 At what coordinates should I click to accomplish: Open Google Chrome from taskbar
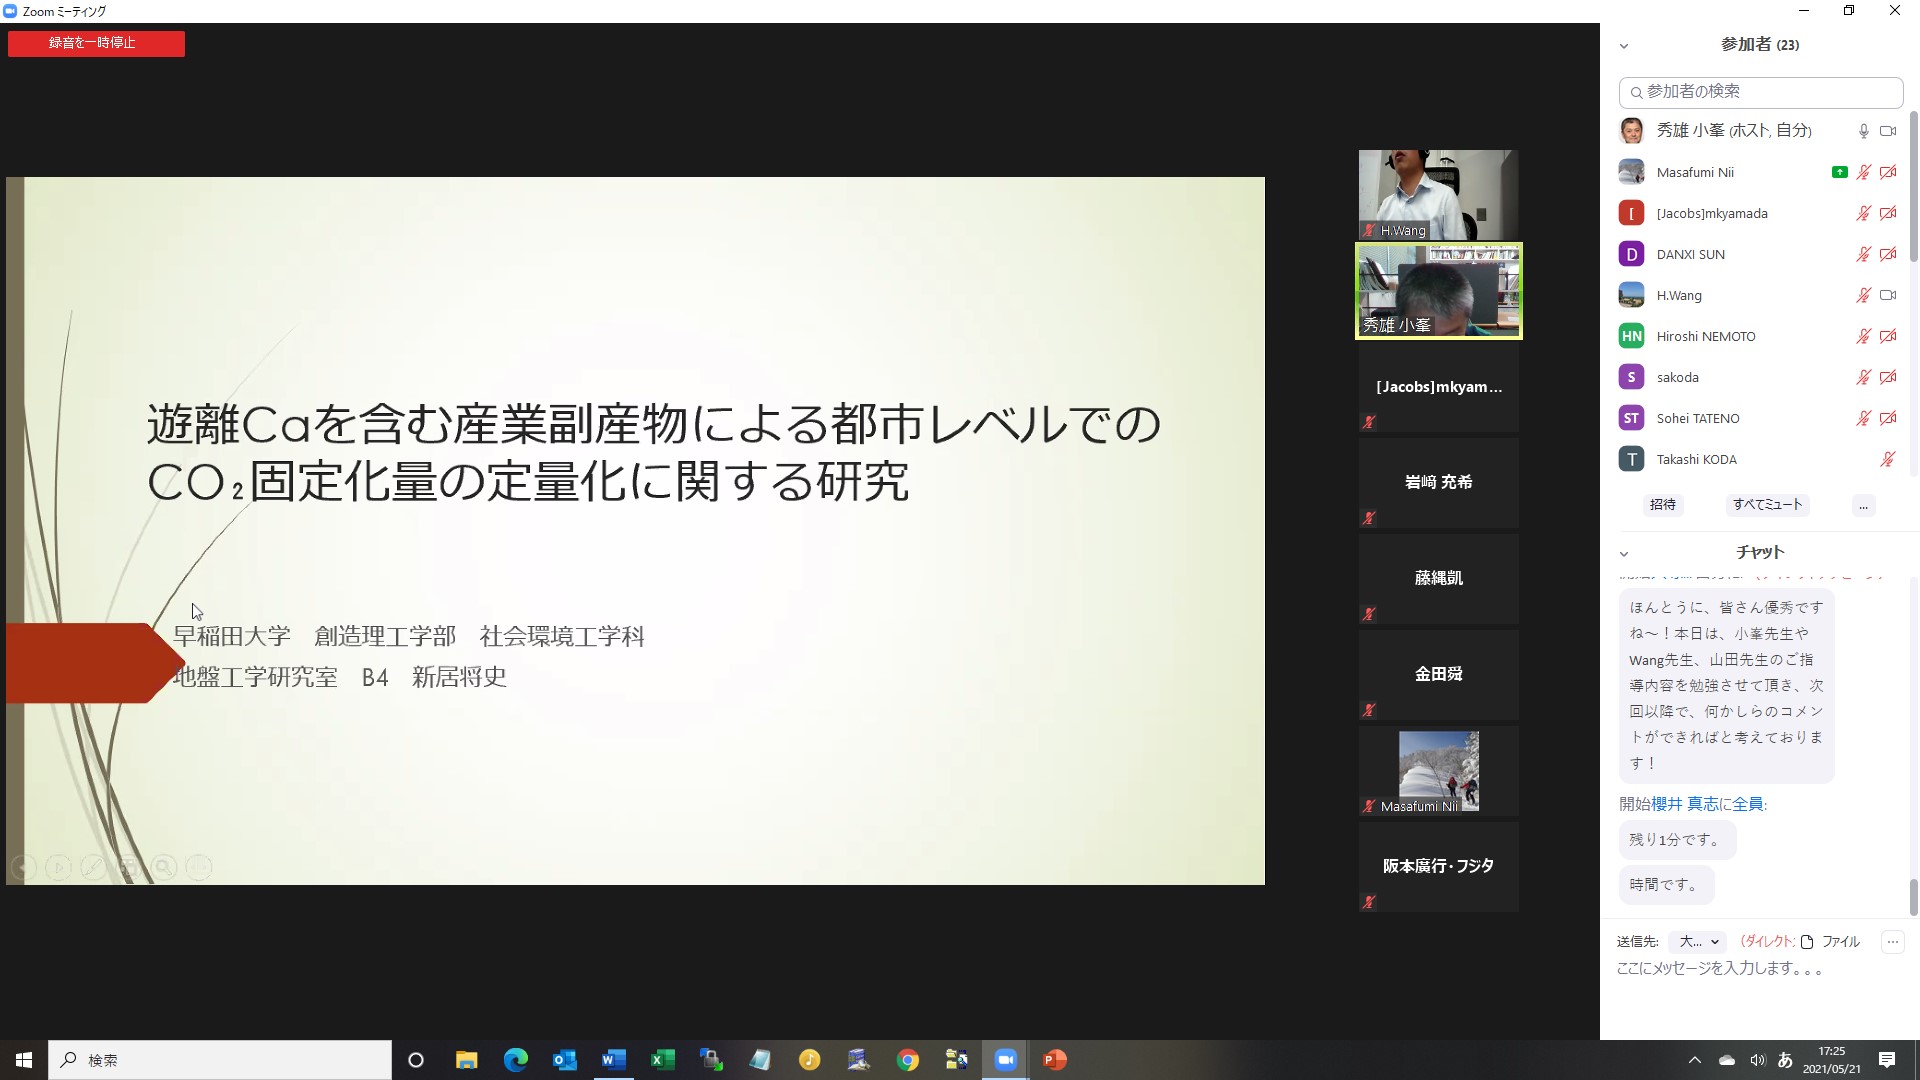pyautogui.click(x=907, y=1060)
